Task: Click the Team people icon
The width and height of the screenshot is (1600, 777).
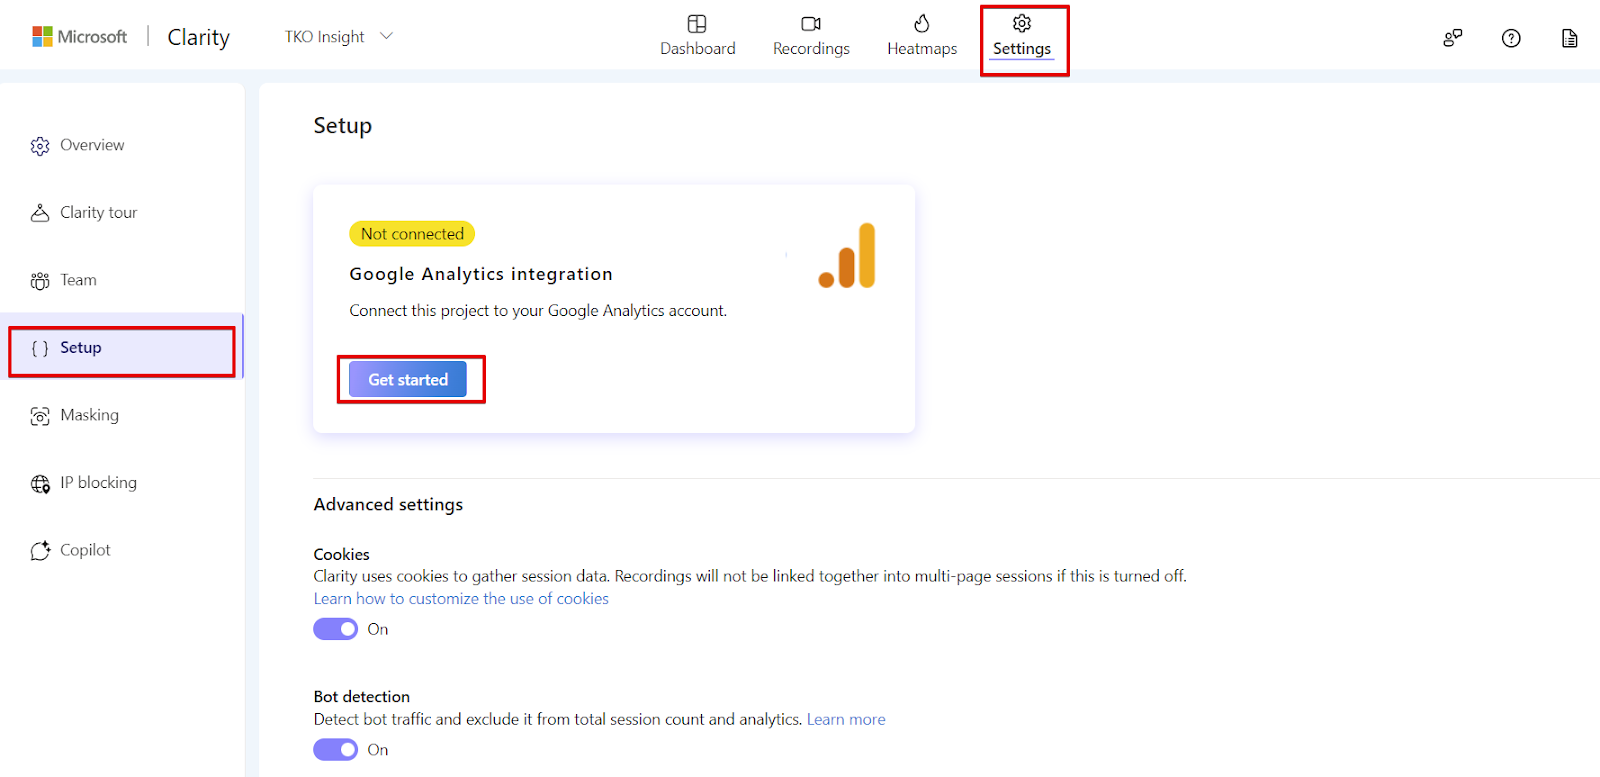Action: tap(40, 281)
